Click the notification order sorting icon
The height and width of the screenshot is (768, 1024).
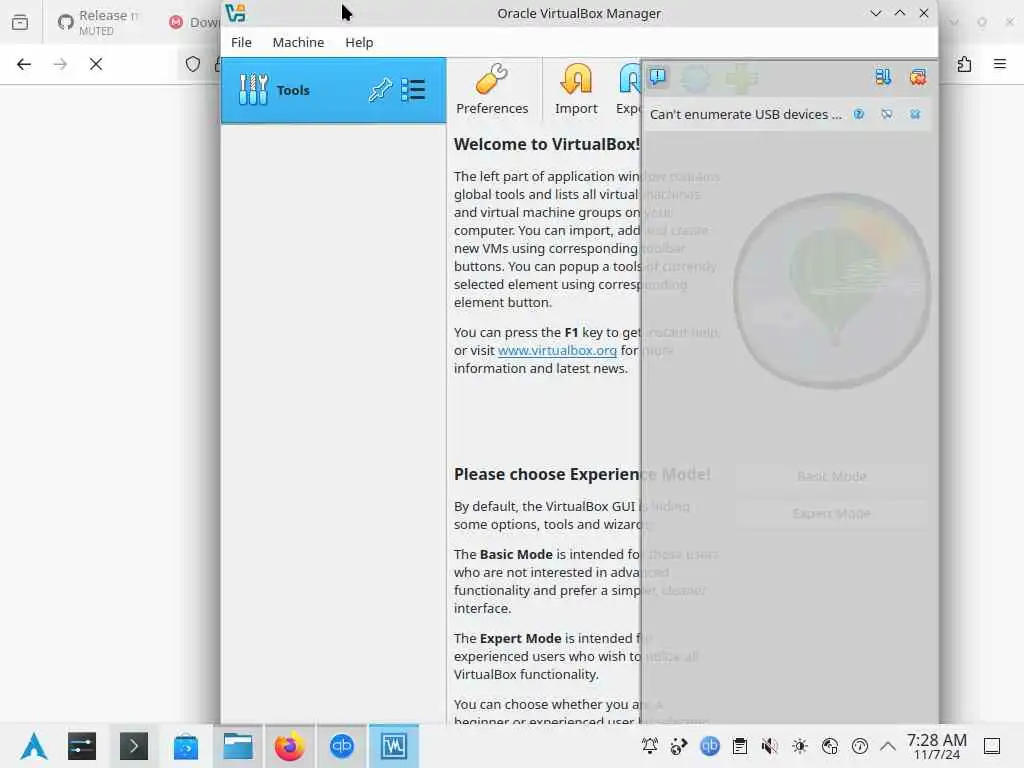point(883,78)
